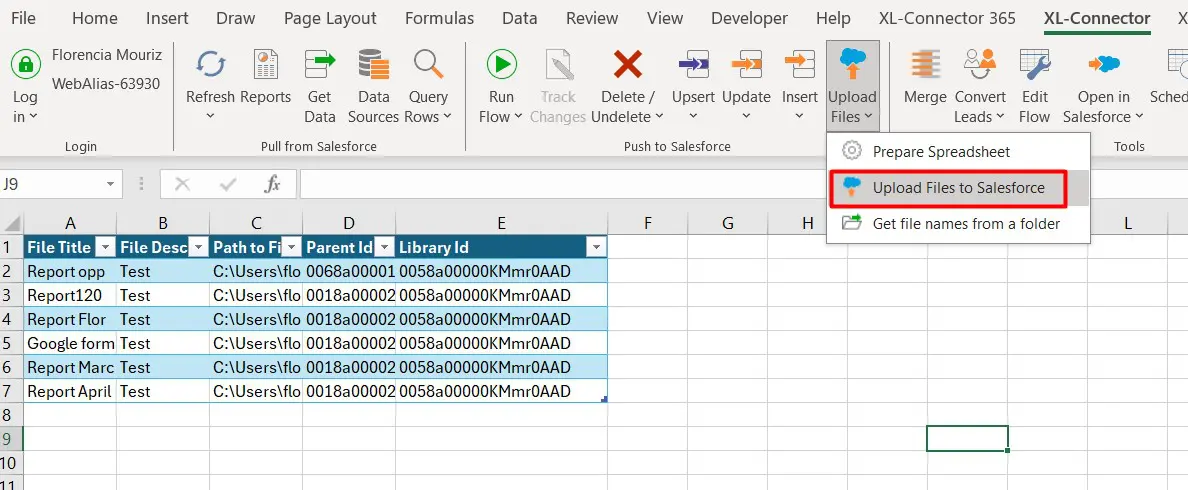Switch to the Help tab

(x=833, y=18)
